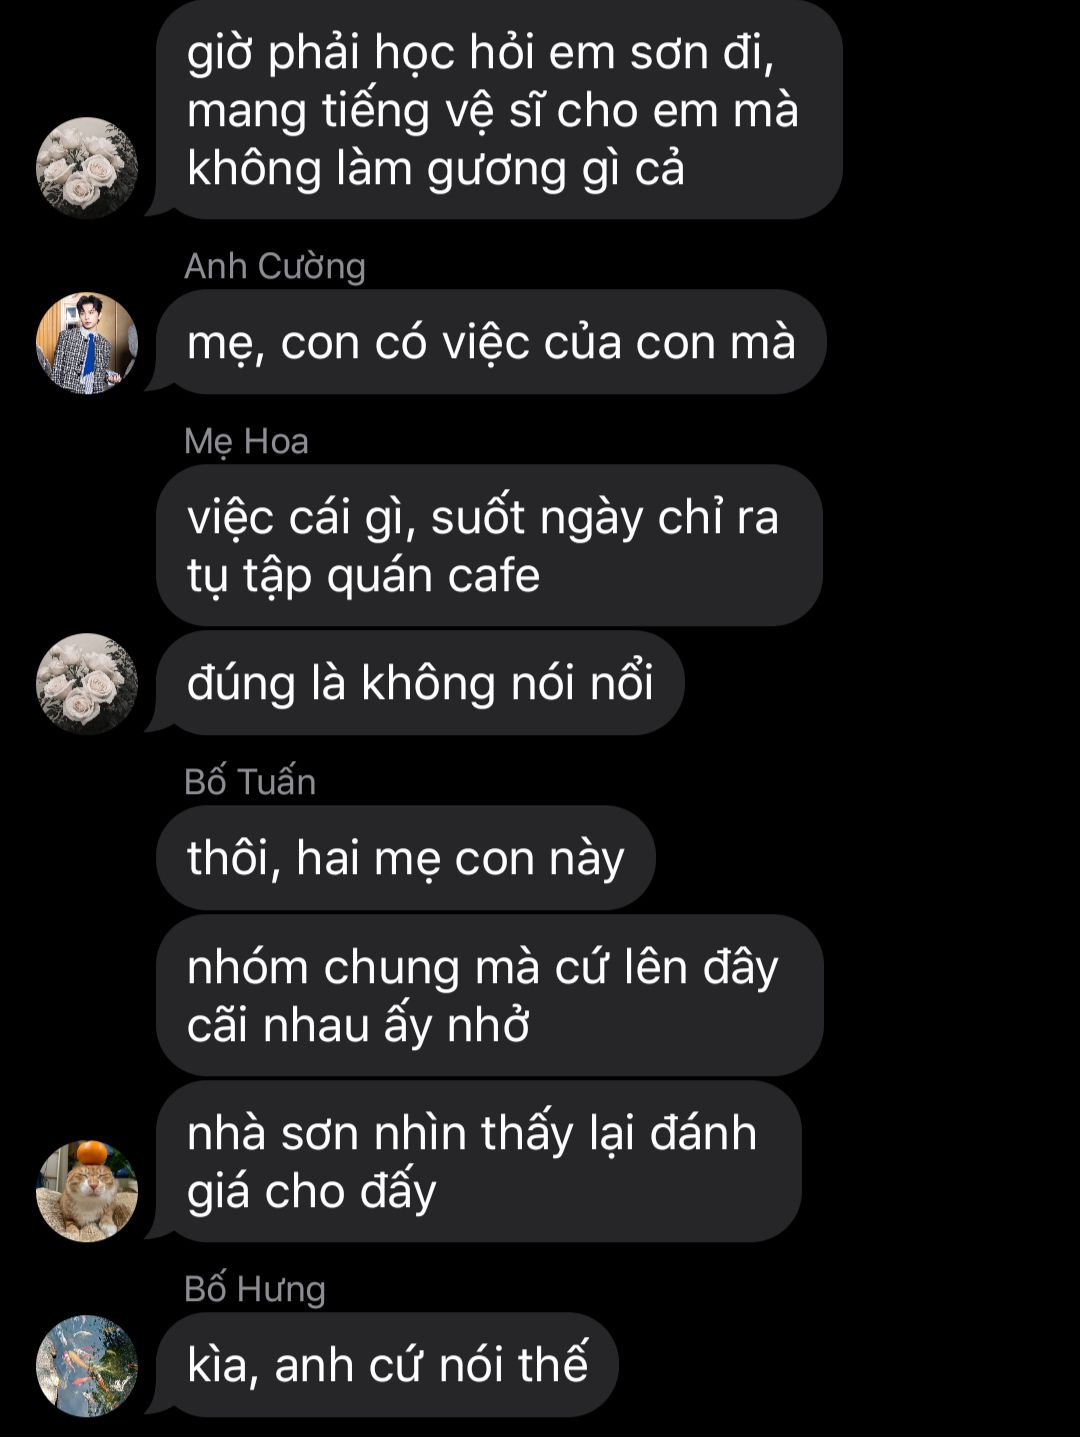Tap the words 'tụ tập quán cafe'
This screenshot has width=1080, height=1437.
coord(364,577)
